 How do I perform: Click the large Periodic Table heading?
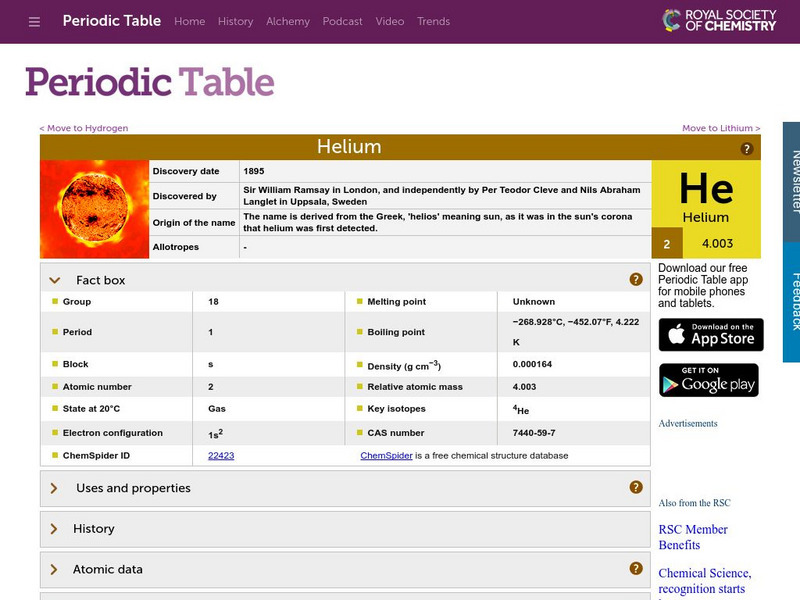click(x=149, y=82)
